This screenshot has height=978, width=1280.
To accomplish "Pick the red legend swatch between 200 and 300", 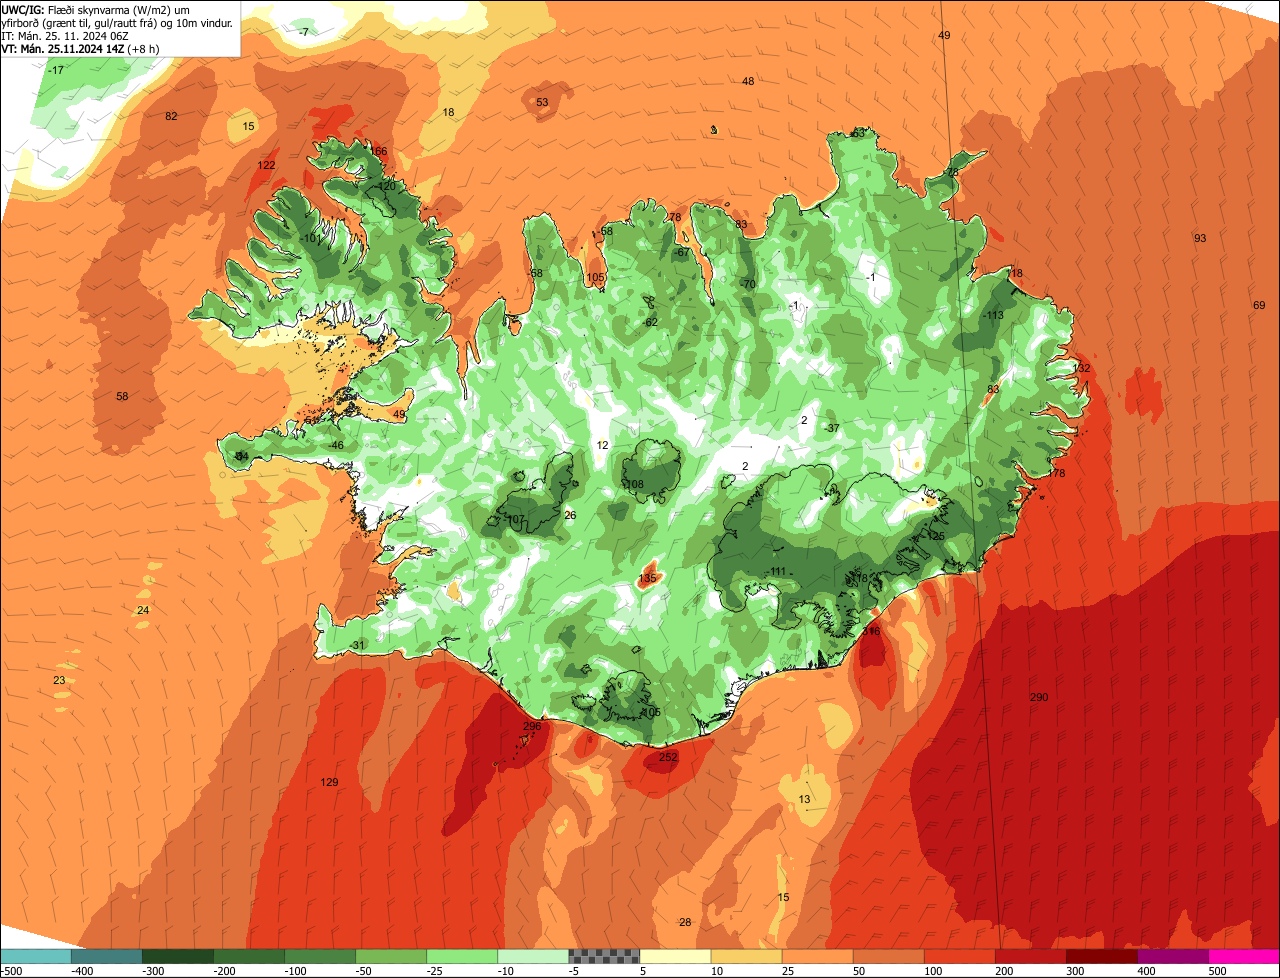I will click(1030, 955).
